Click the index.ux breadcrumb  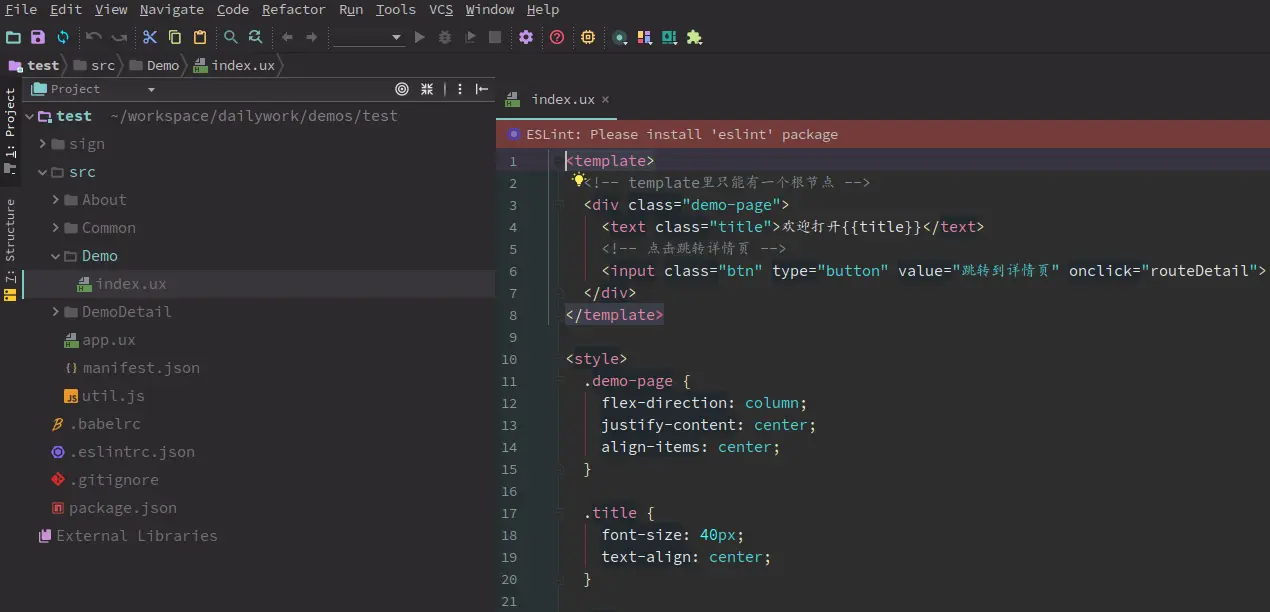click(235, 65)
